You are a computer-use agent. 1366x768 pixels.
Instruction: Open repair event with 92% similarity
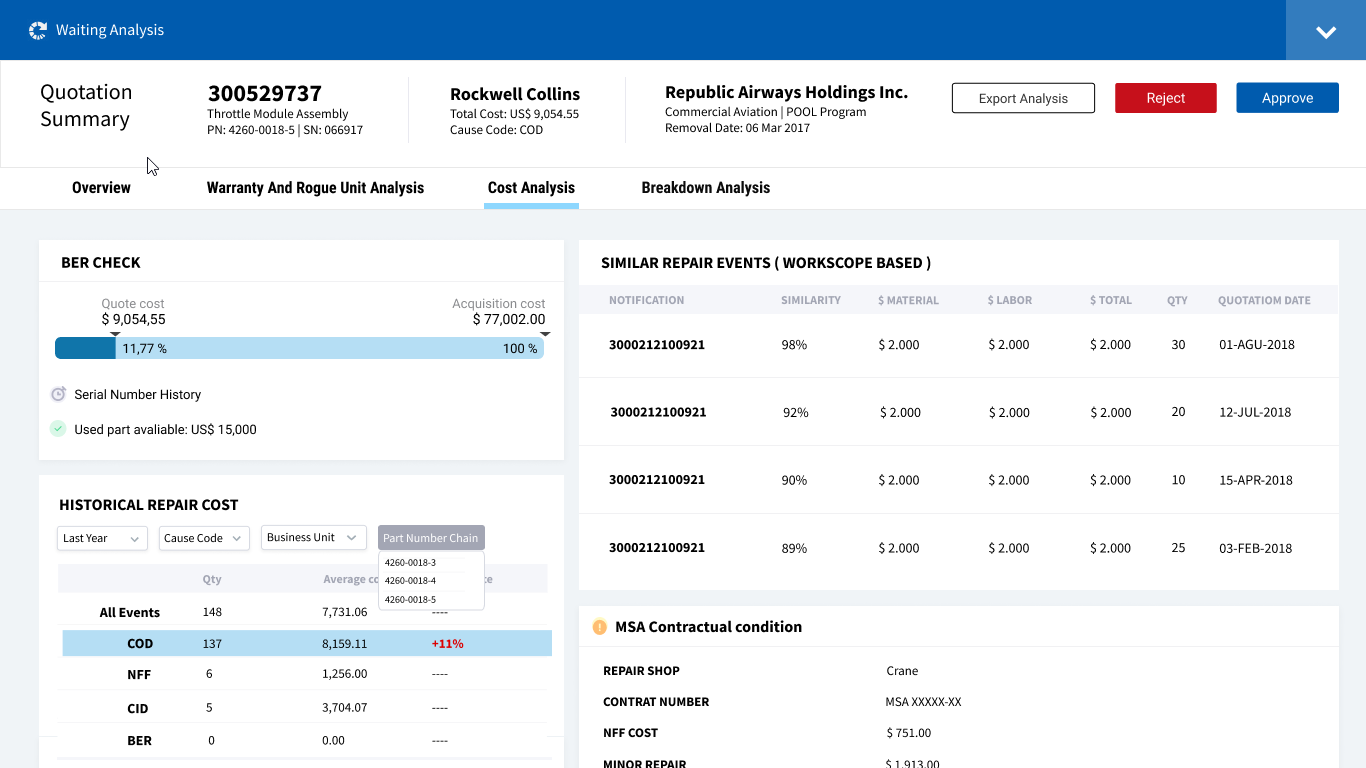tap(958, 412)
